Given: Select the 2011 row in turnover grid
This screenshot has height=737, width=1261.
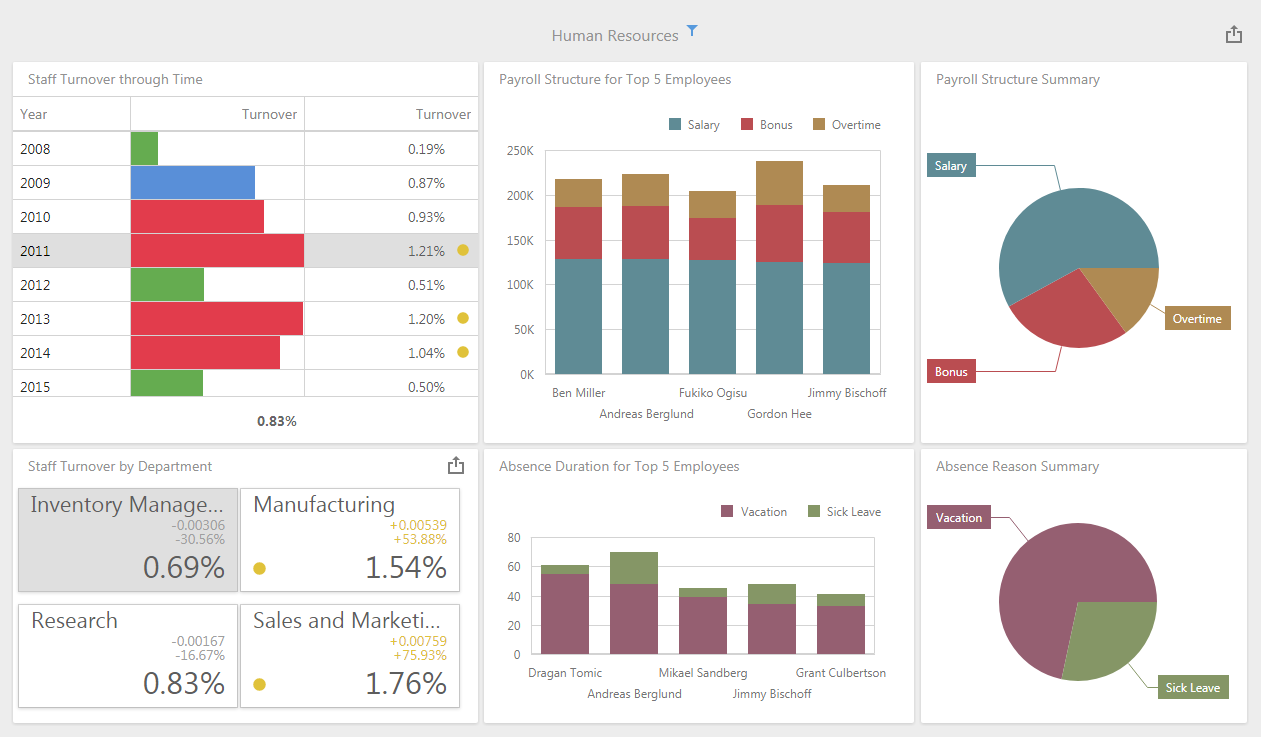Looking at the screenshot, I should (70, 251).
